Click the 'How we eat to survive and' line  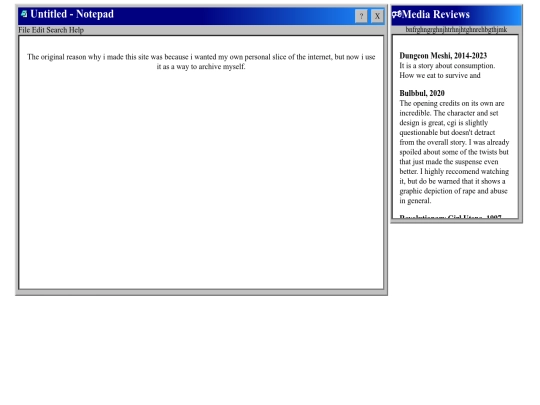[440, 75]
